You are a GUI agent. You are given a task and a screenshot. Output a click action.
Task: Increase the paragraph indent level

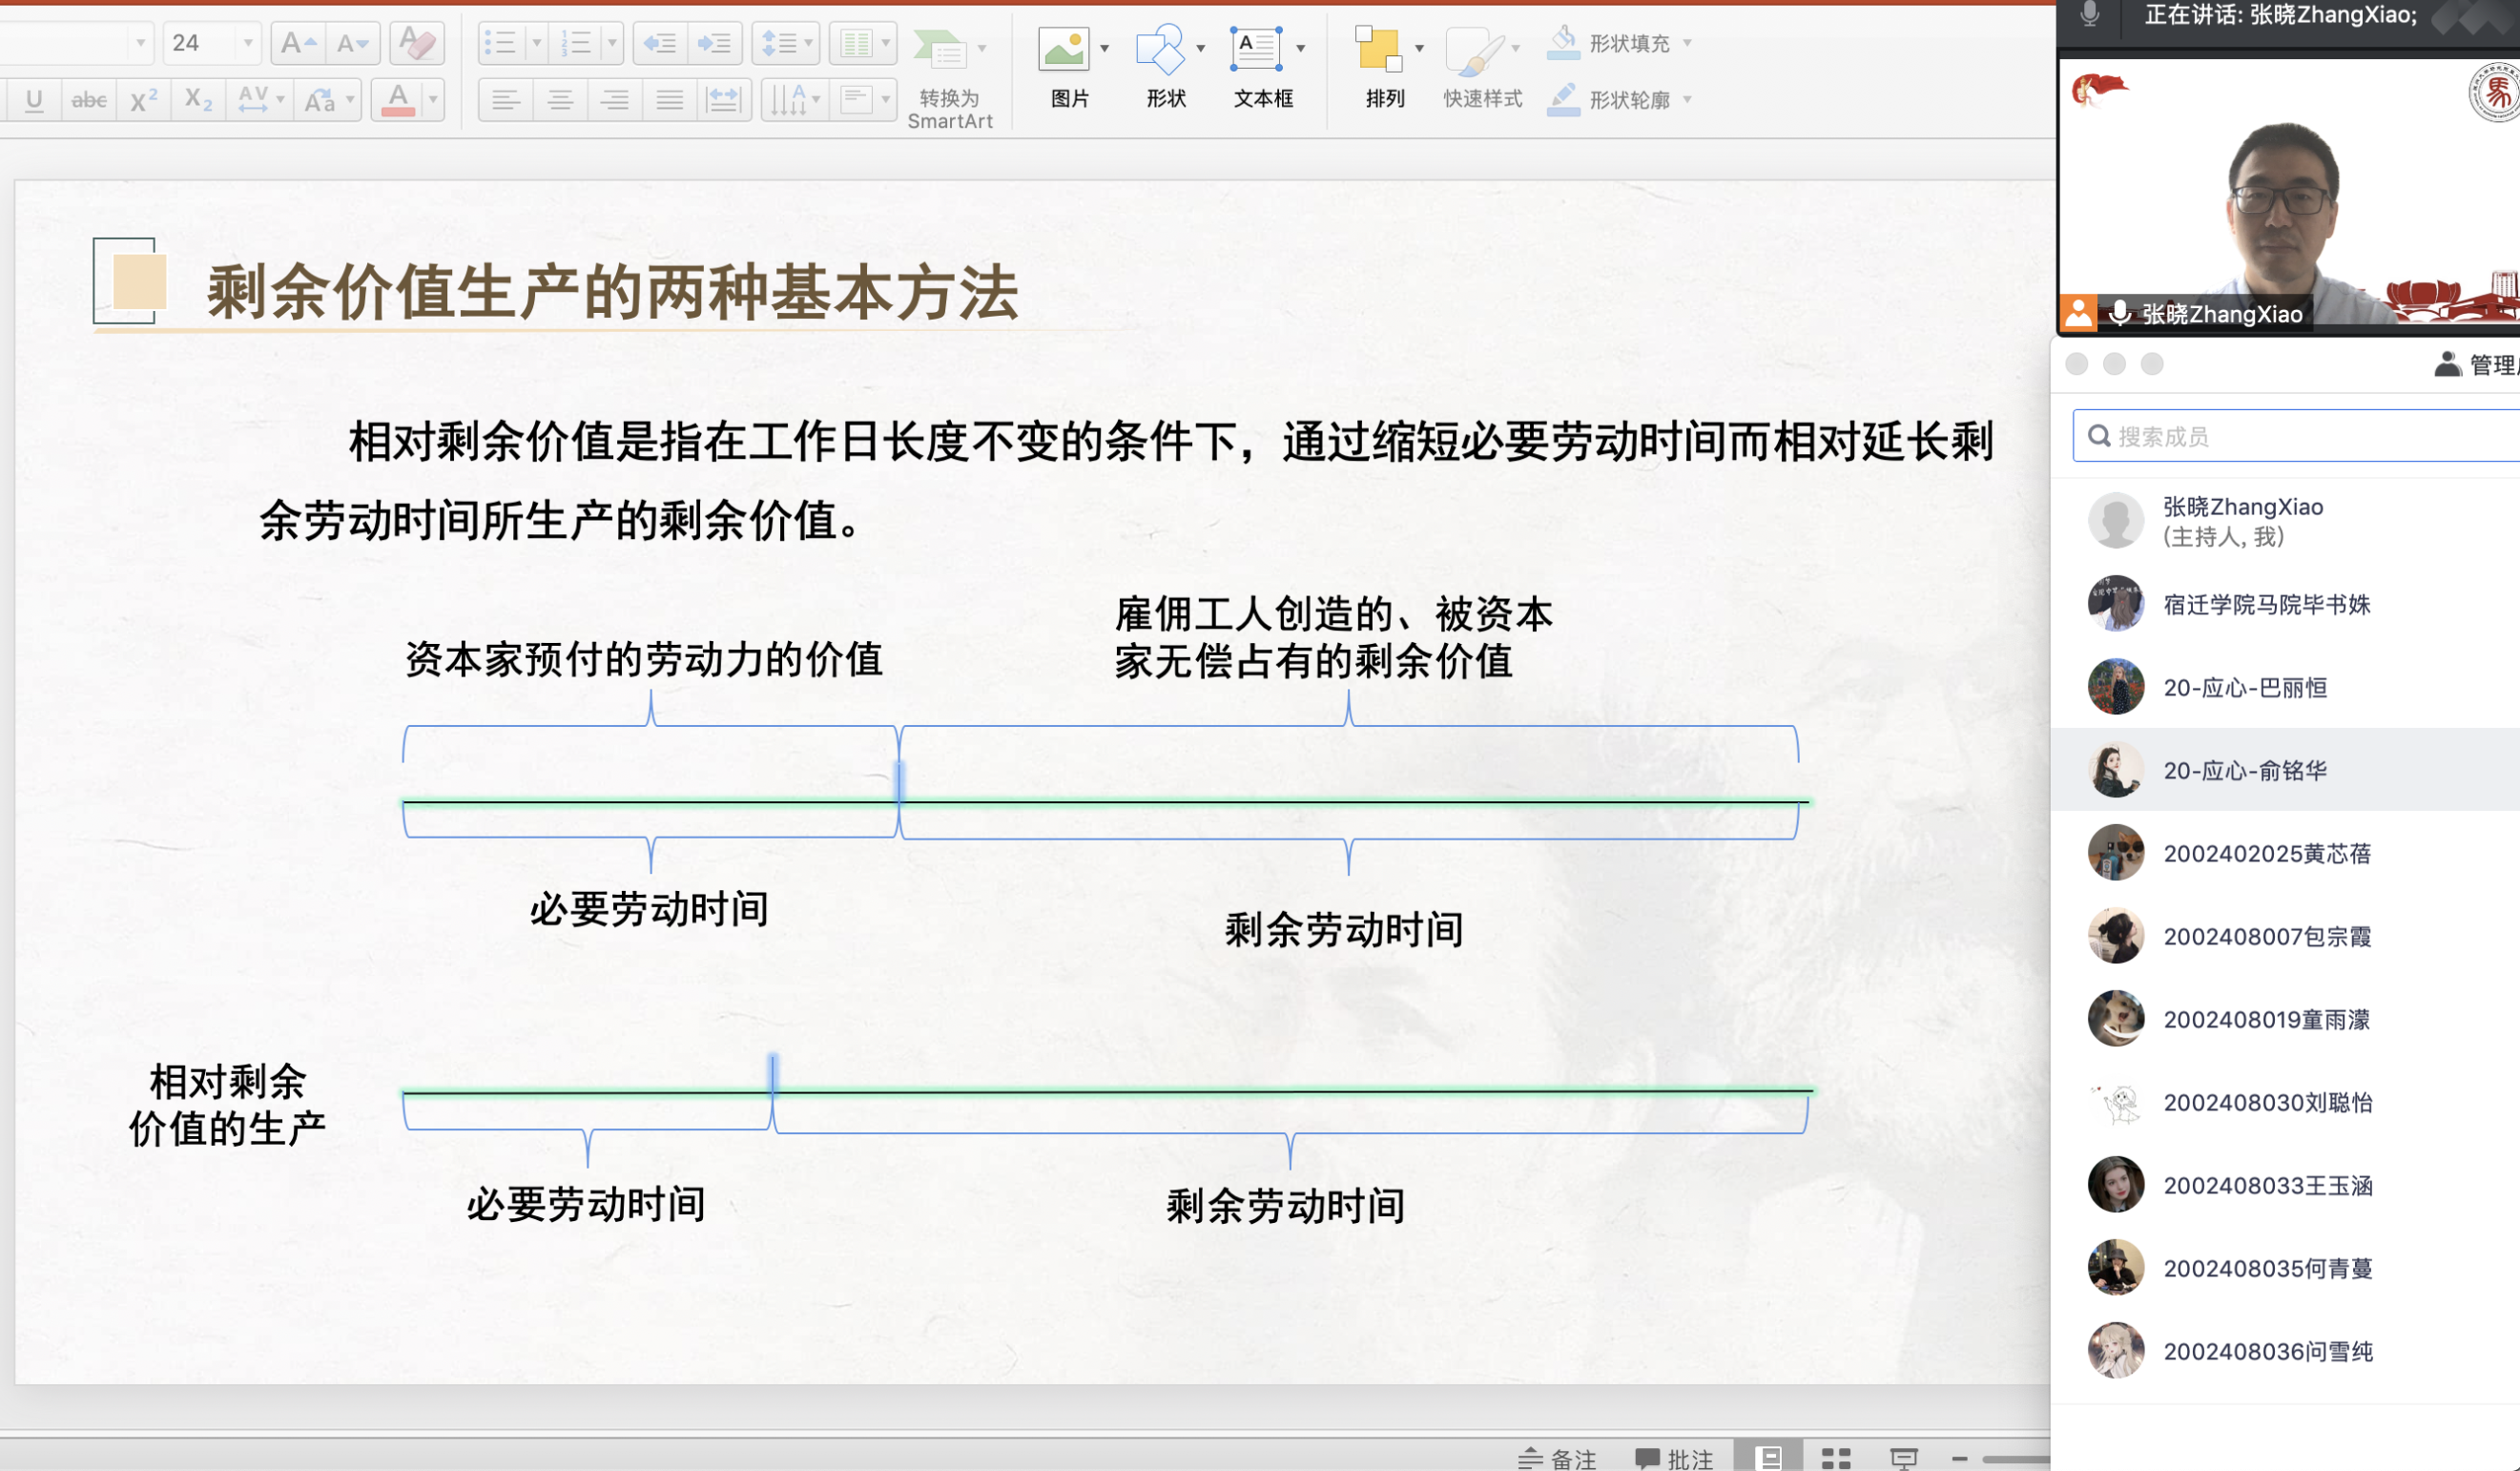click(714, 43)
